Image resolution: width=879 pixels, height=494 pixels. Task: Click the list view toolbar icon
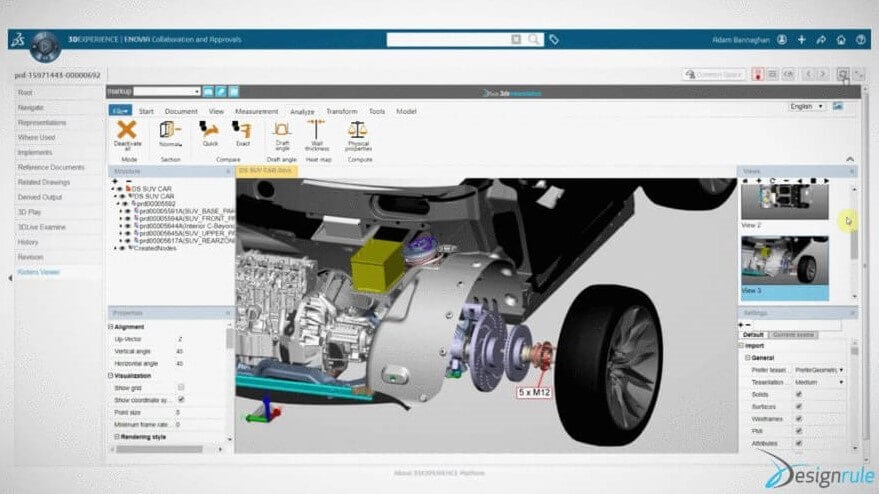pos(773,74)
